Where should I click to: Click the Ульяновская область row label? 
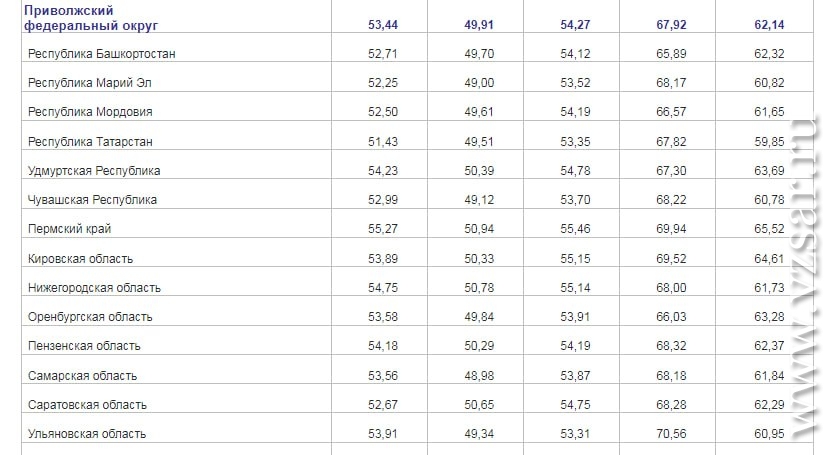coord(87,434)
